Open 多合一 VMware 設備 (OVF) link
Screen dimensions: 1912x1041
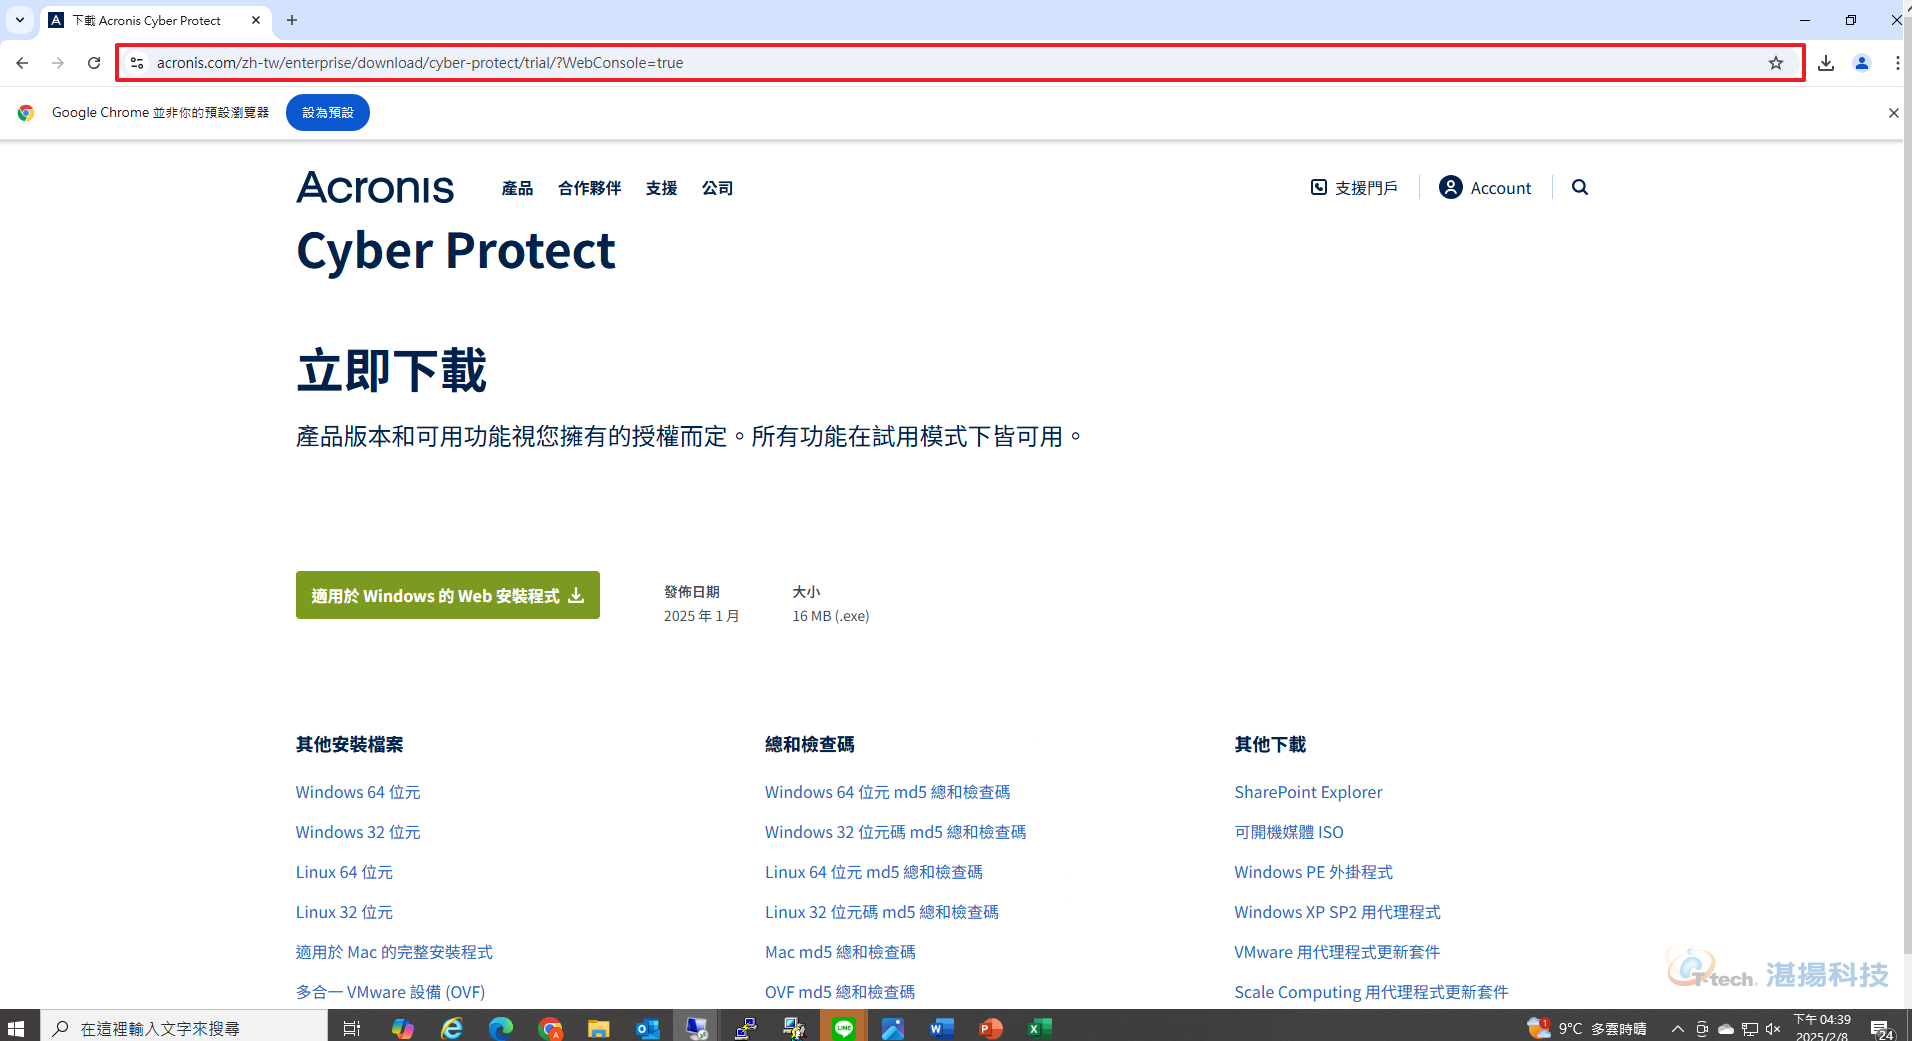(390, 992)
